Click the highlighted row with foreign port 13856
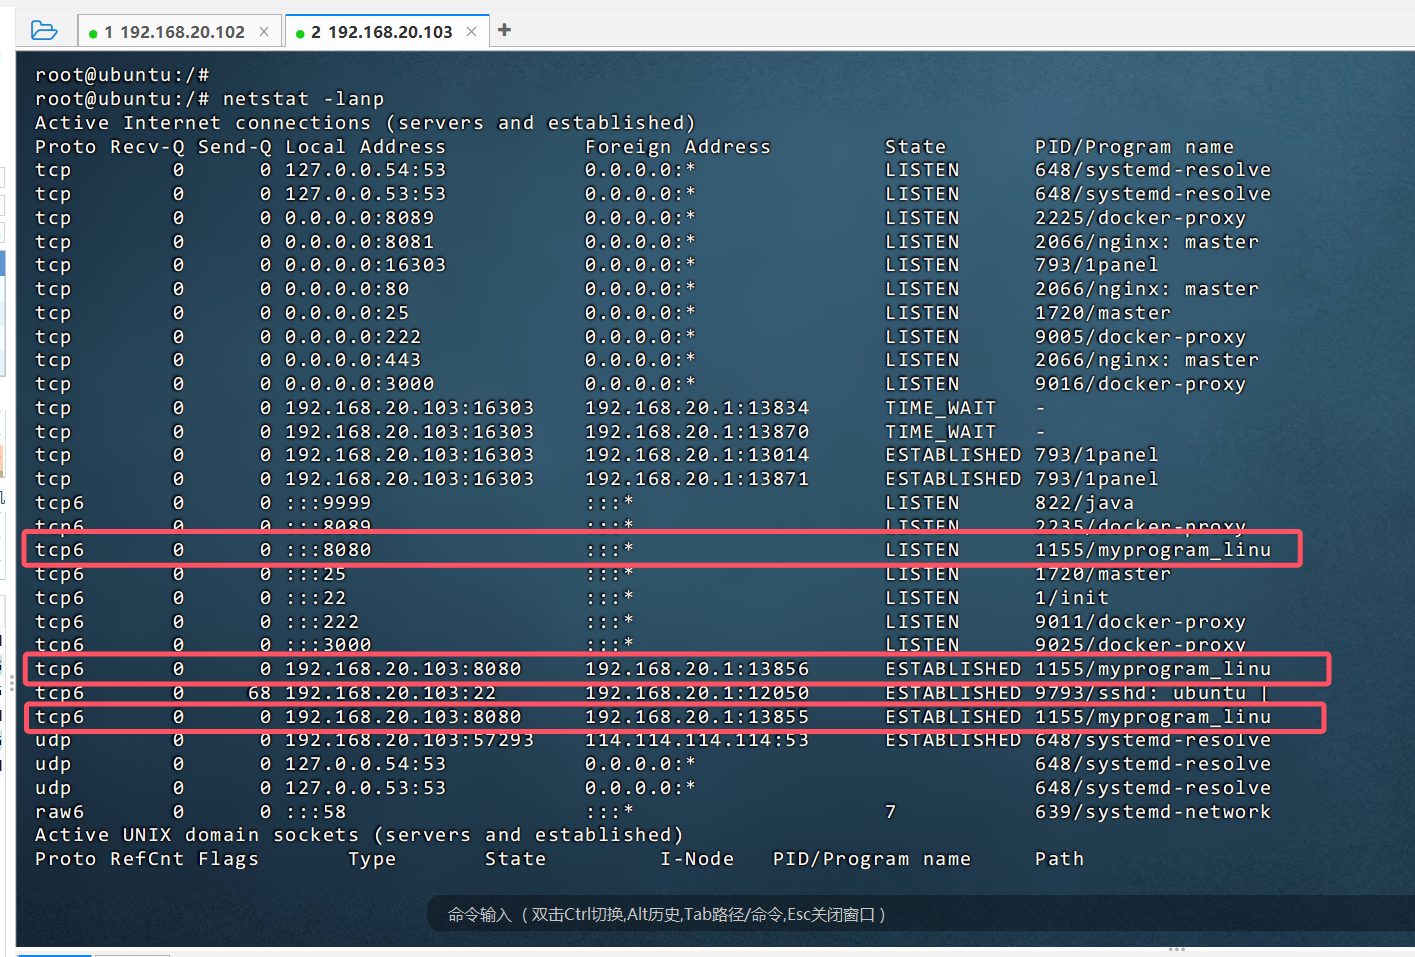Image resolution: width=1415 pixels, height=957 pixels. click(x=675, y=669)
